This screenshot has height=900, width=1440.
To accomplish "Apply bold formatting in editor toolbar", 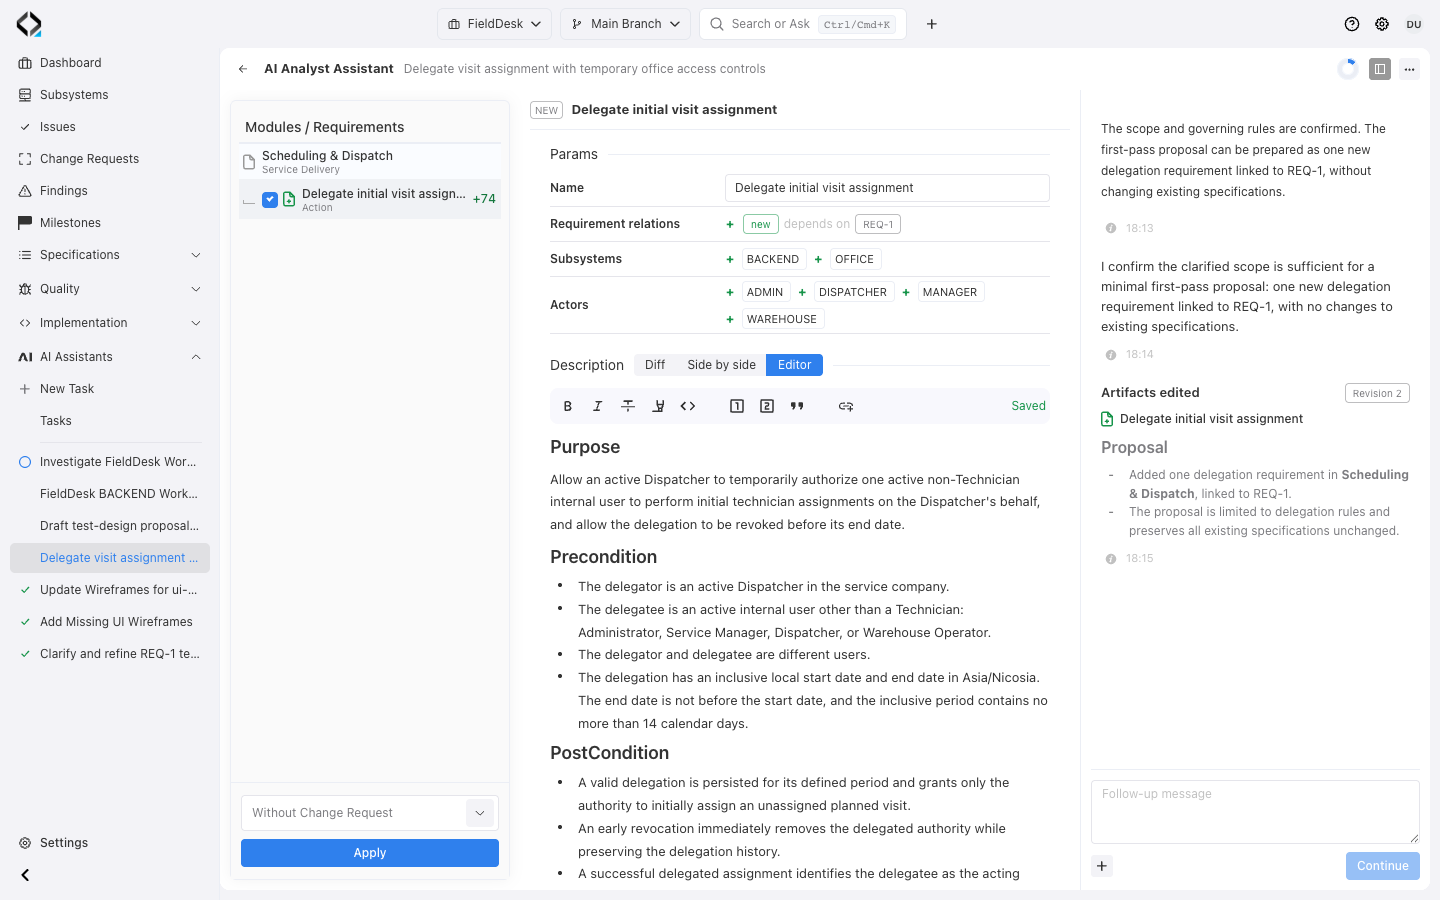I will 568,406.
